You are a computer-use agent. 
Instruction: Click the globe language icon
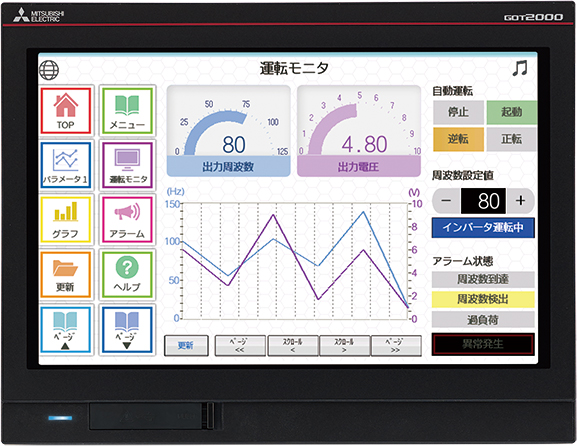pyautogui.click(x=49, y=70)
